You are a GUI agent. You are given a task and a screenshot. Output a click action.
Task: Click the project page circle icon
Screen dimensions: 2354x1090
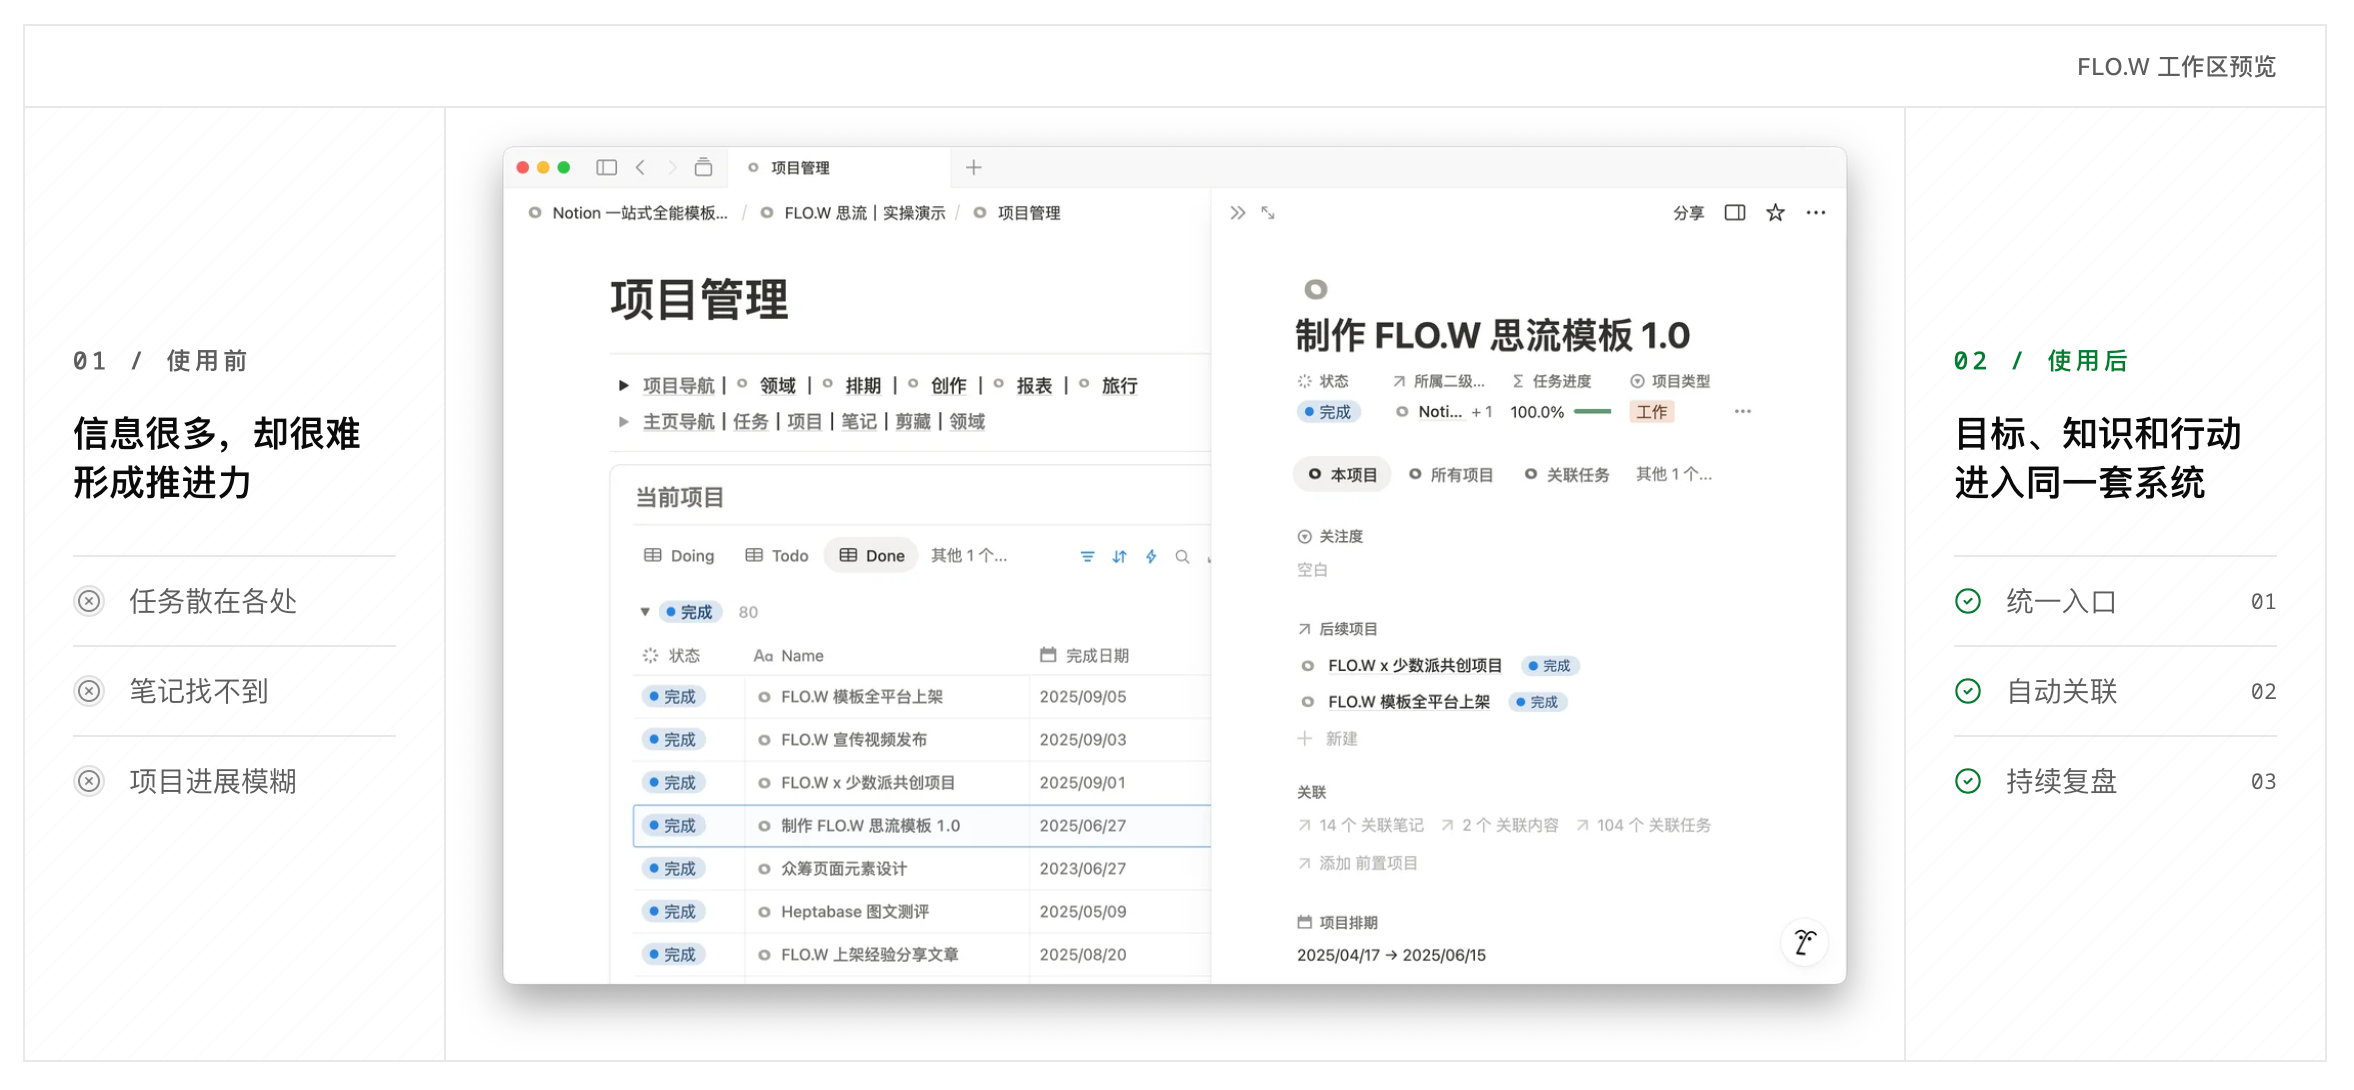point(1316,290)
